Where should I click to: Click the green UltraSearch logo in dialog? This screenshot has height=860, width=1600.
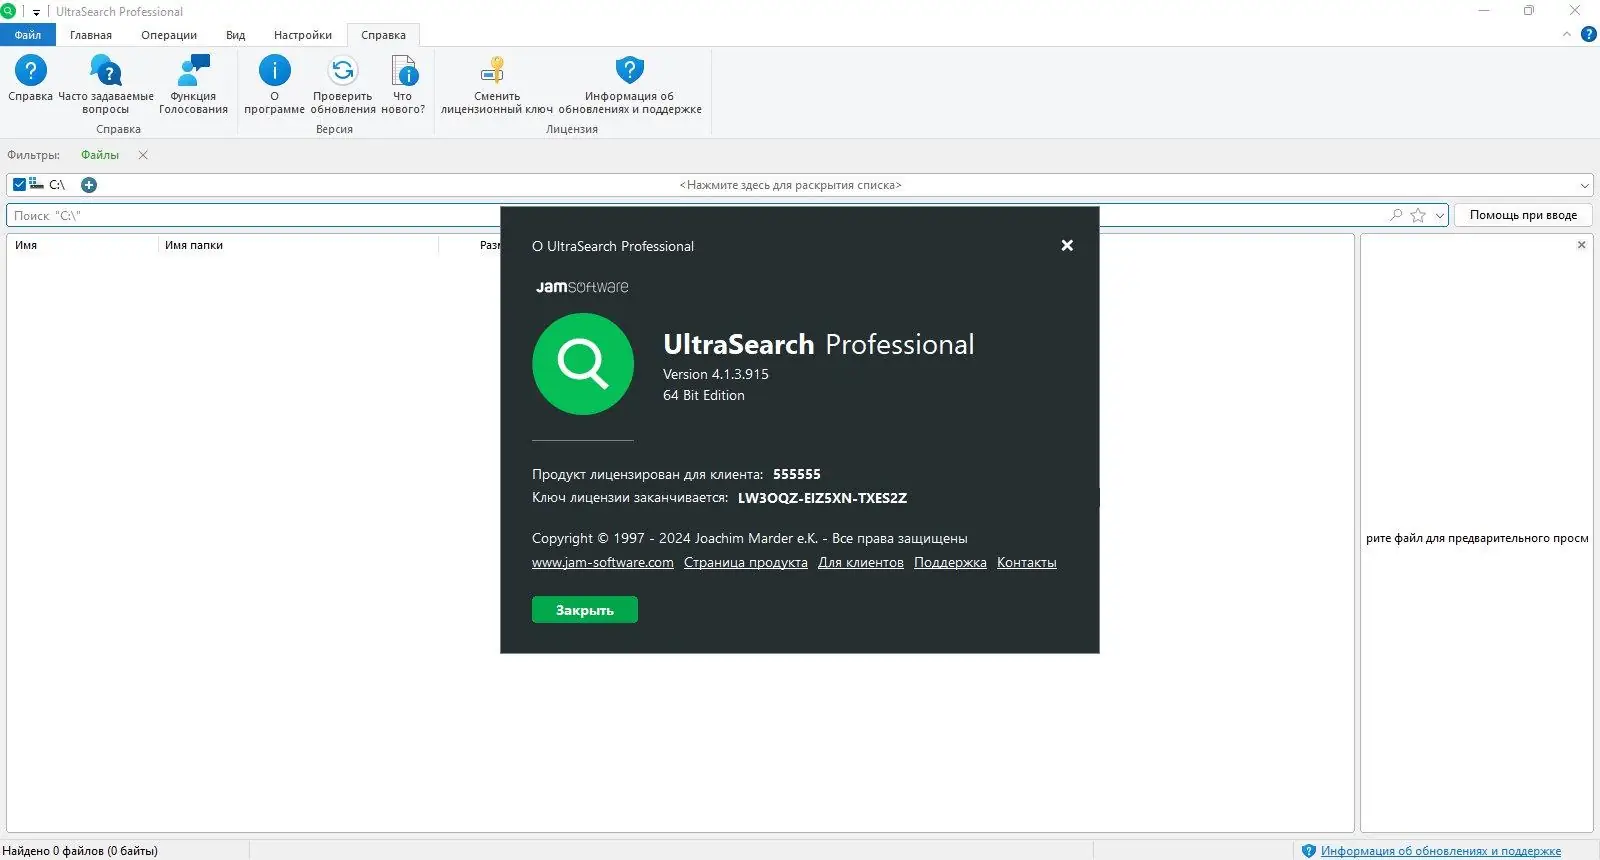coord(583,364)
